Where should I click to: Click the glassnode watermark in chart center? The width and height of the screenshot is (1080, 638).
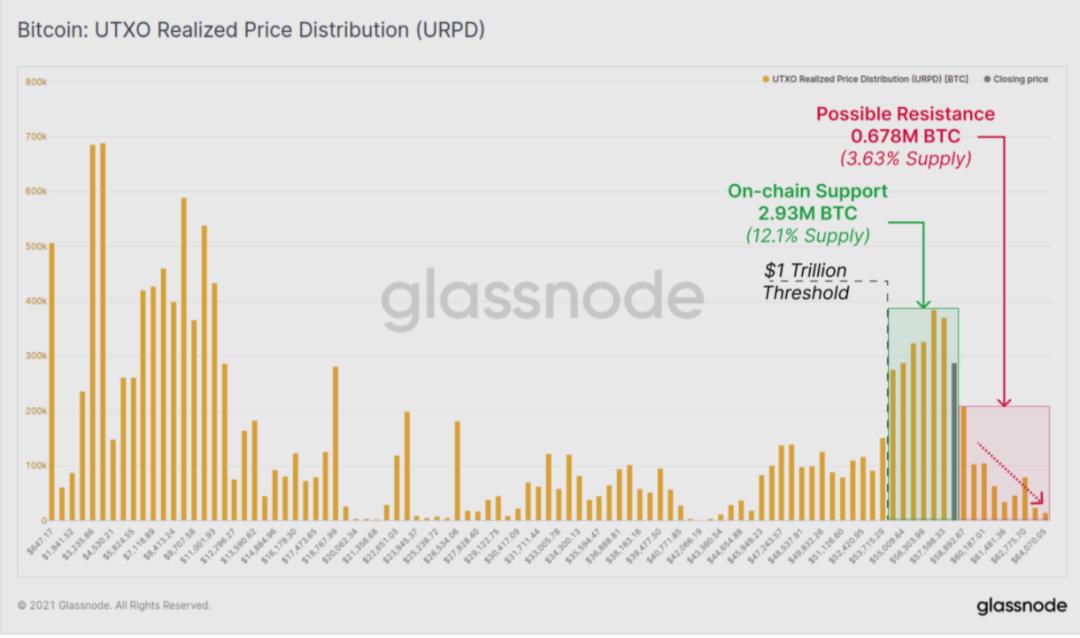542,298
